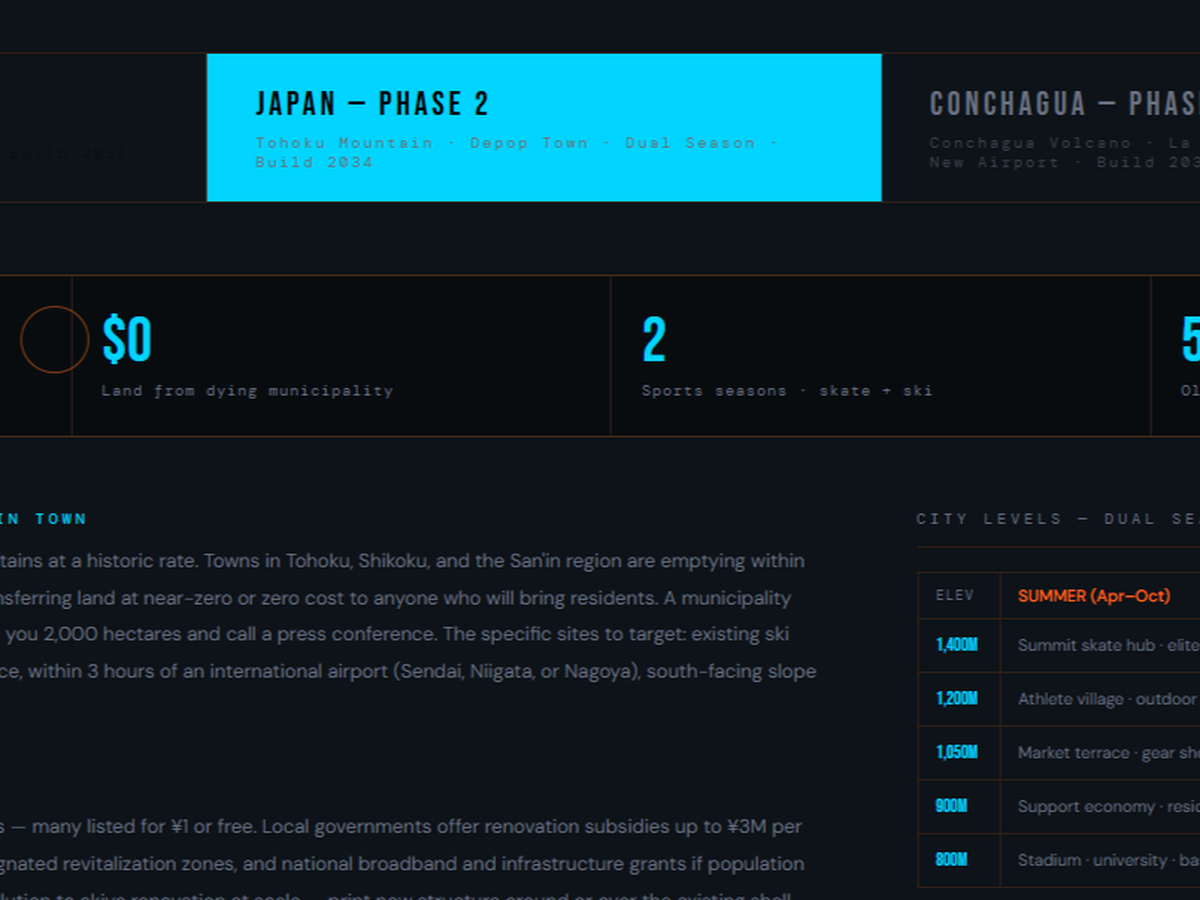1200x900 pixels.
Task: Click the Land from dying municipality caption
Action: pos(247,391)
